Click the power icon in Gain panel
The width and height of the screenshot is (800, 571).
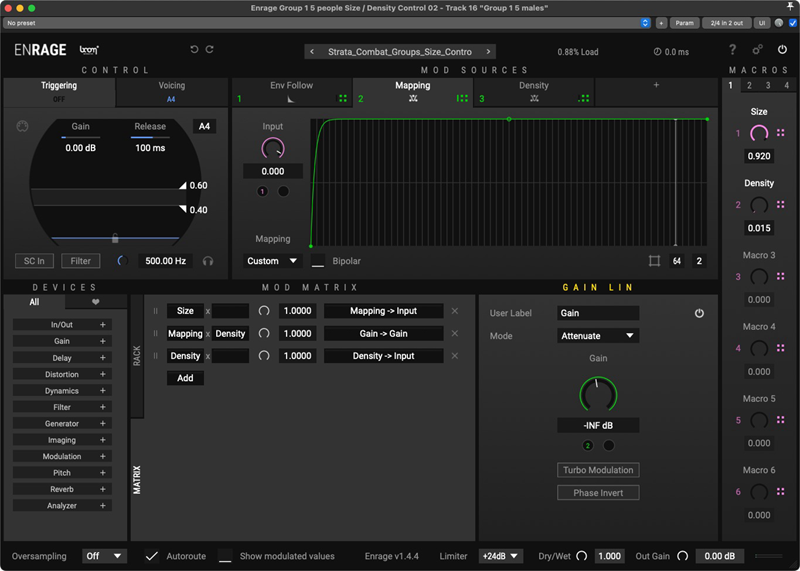click(699, 313)
